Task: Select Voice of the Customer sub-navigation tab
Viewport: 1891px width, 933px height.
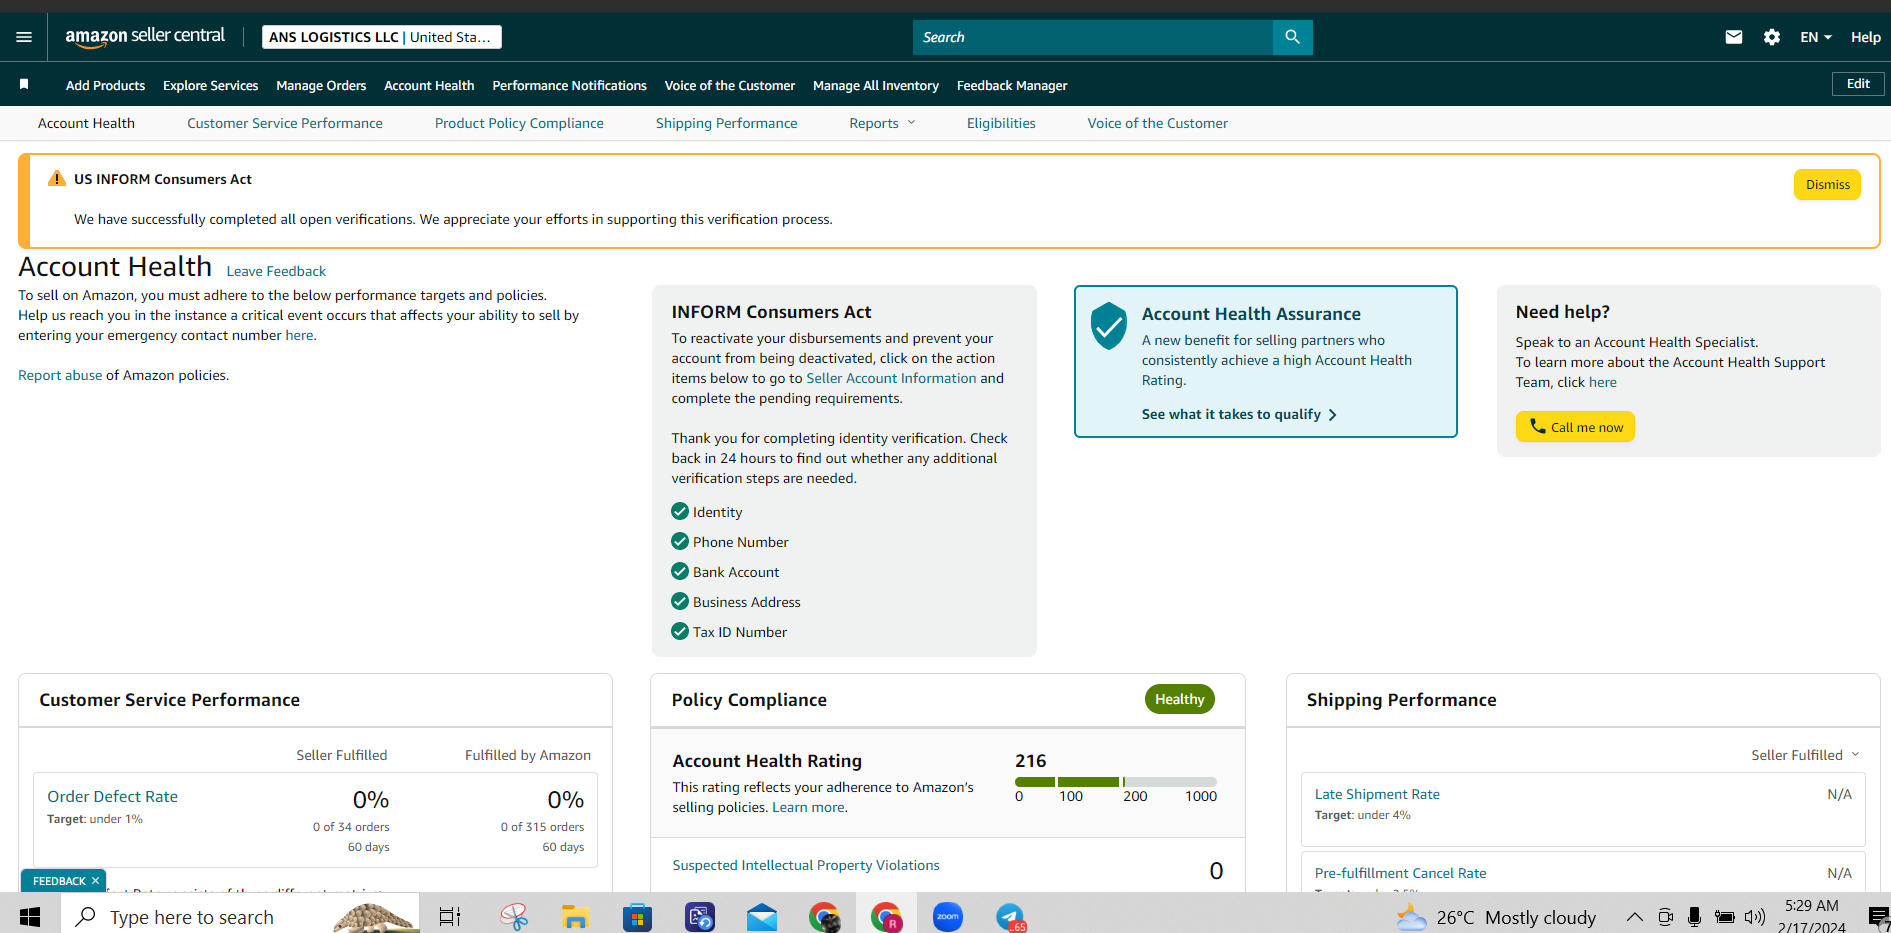Action: [1158, 123]
